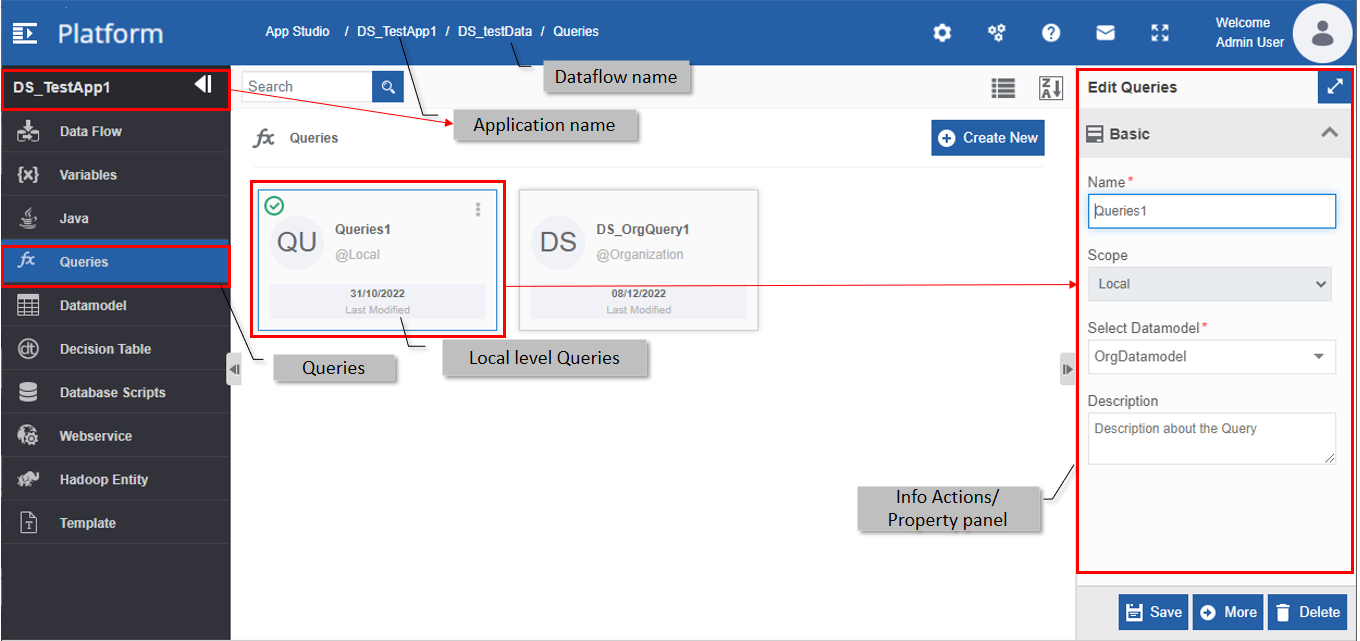This screenshot has height=641, width=1360.
Task: Click the DS_TestApp1 sidebar header title
Action: point(62,87)
